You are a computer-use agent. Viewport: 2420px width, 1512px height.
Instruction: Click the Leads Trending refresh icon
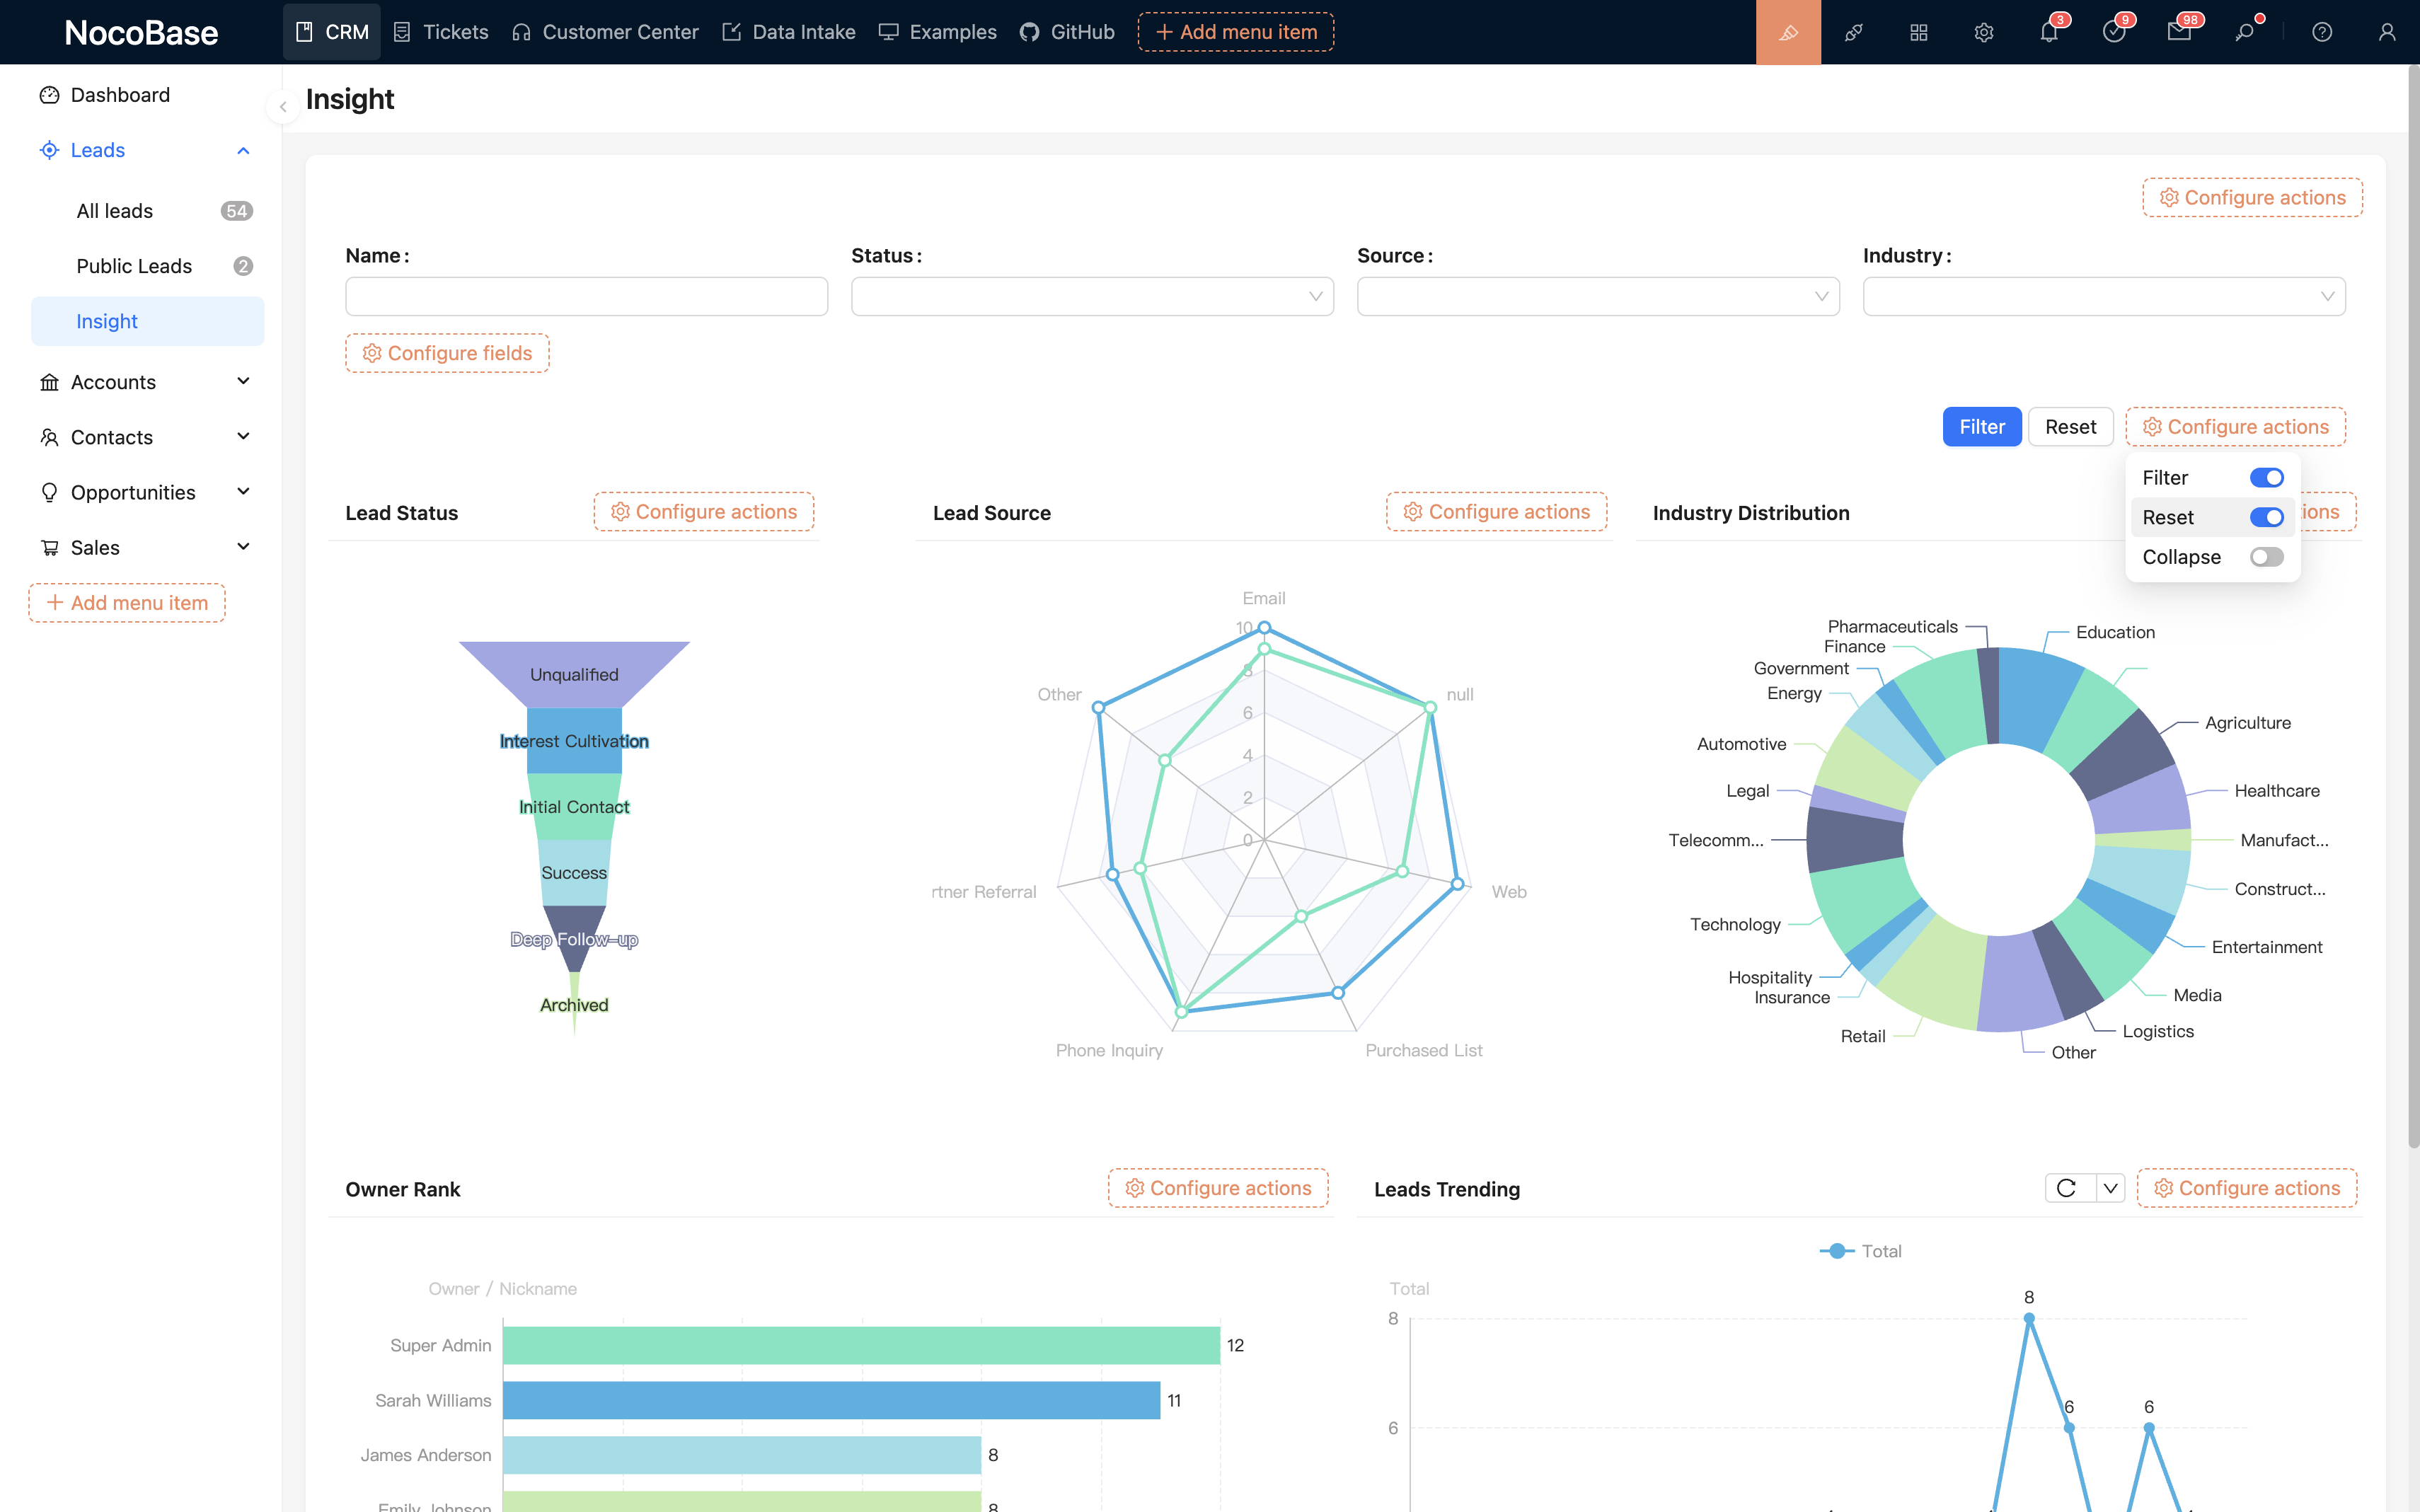(x=2067, y=1188)
